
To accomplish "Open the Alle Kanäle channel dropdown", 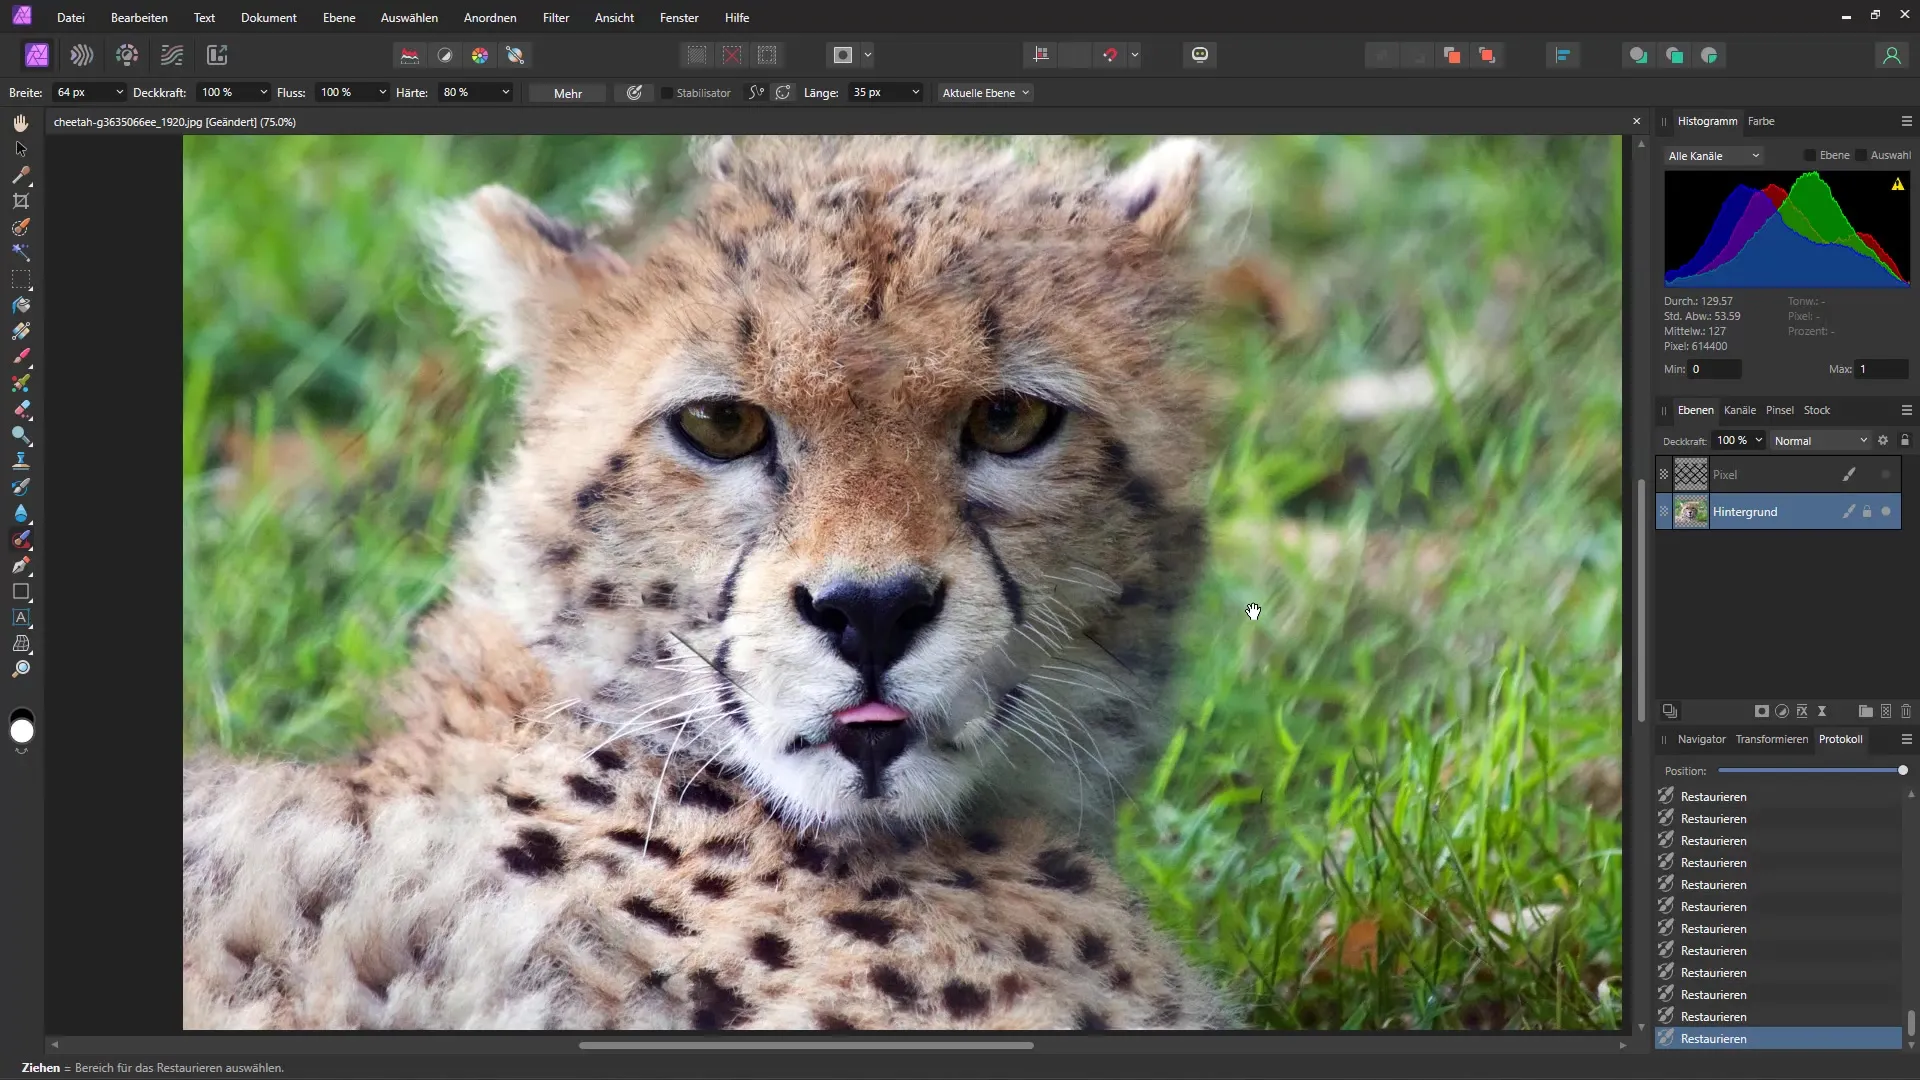I will (1714, 156).
